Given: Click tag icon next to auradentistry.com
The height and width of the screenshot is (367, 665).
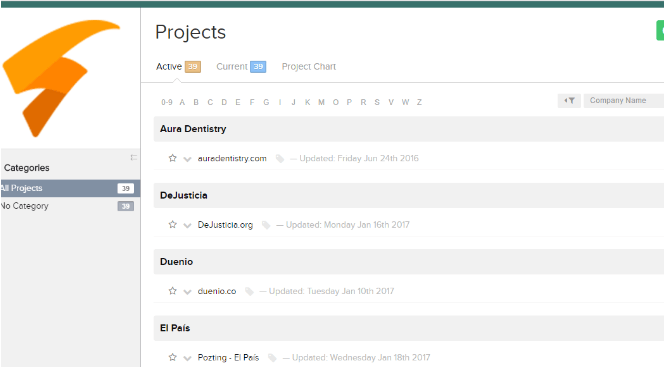Looking at the screenshot, I should 280,159.
